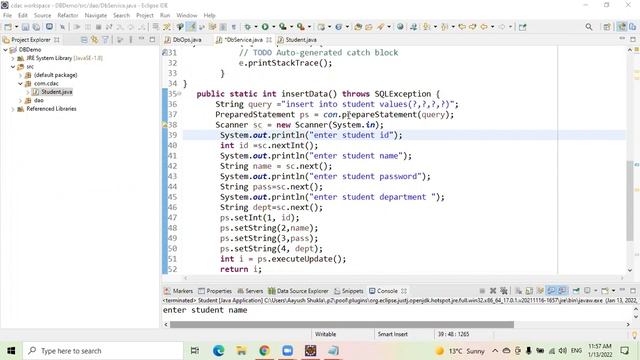Open the New wizard dropdown arrow
The width and height of the screenshot is (640, 360).
pos(16,27)
